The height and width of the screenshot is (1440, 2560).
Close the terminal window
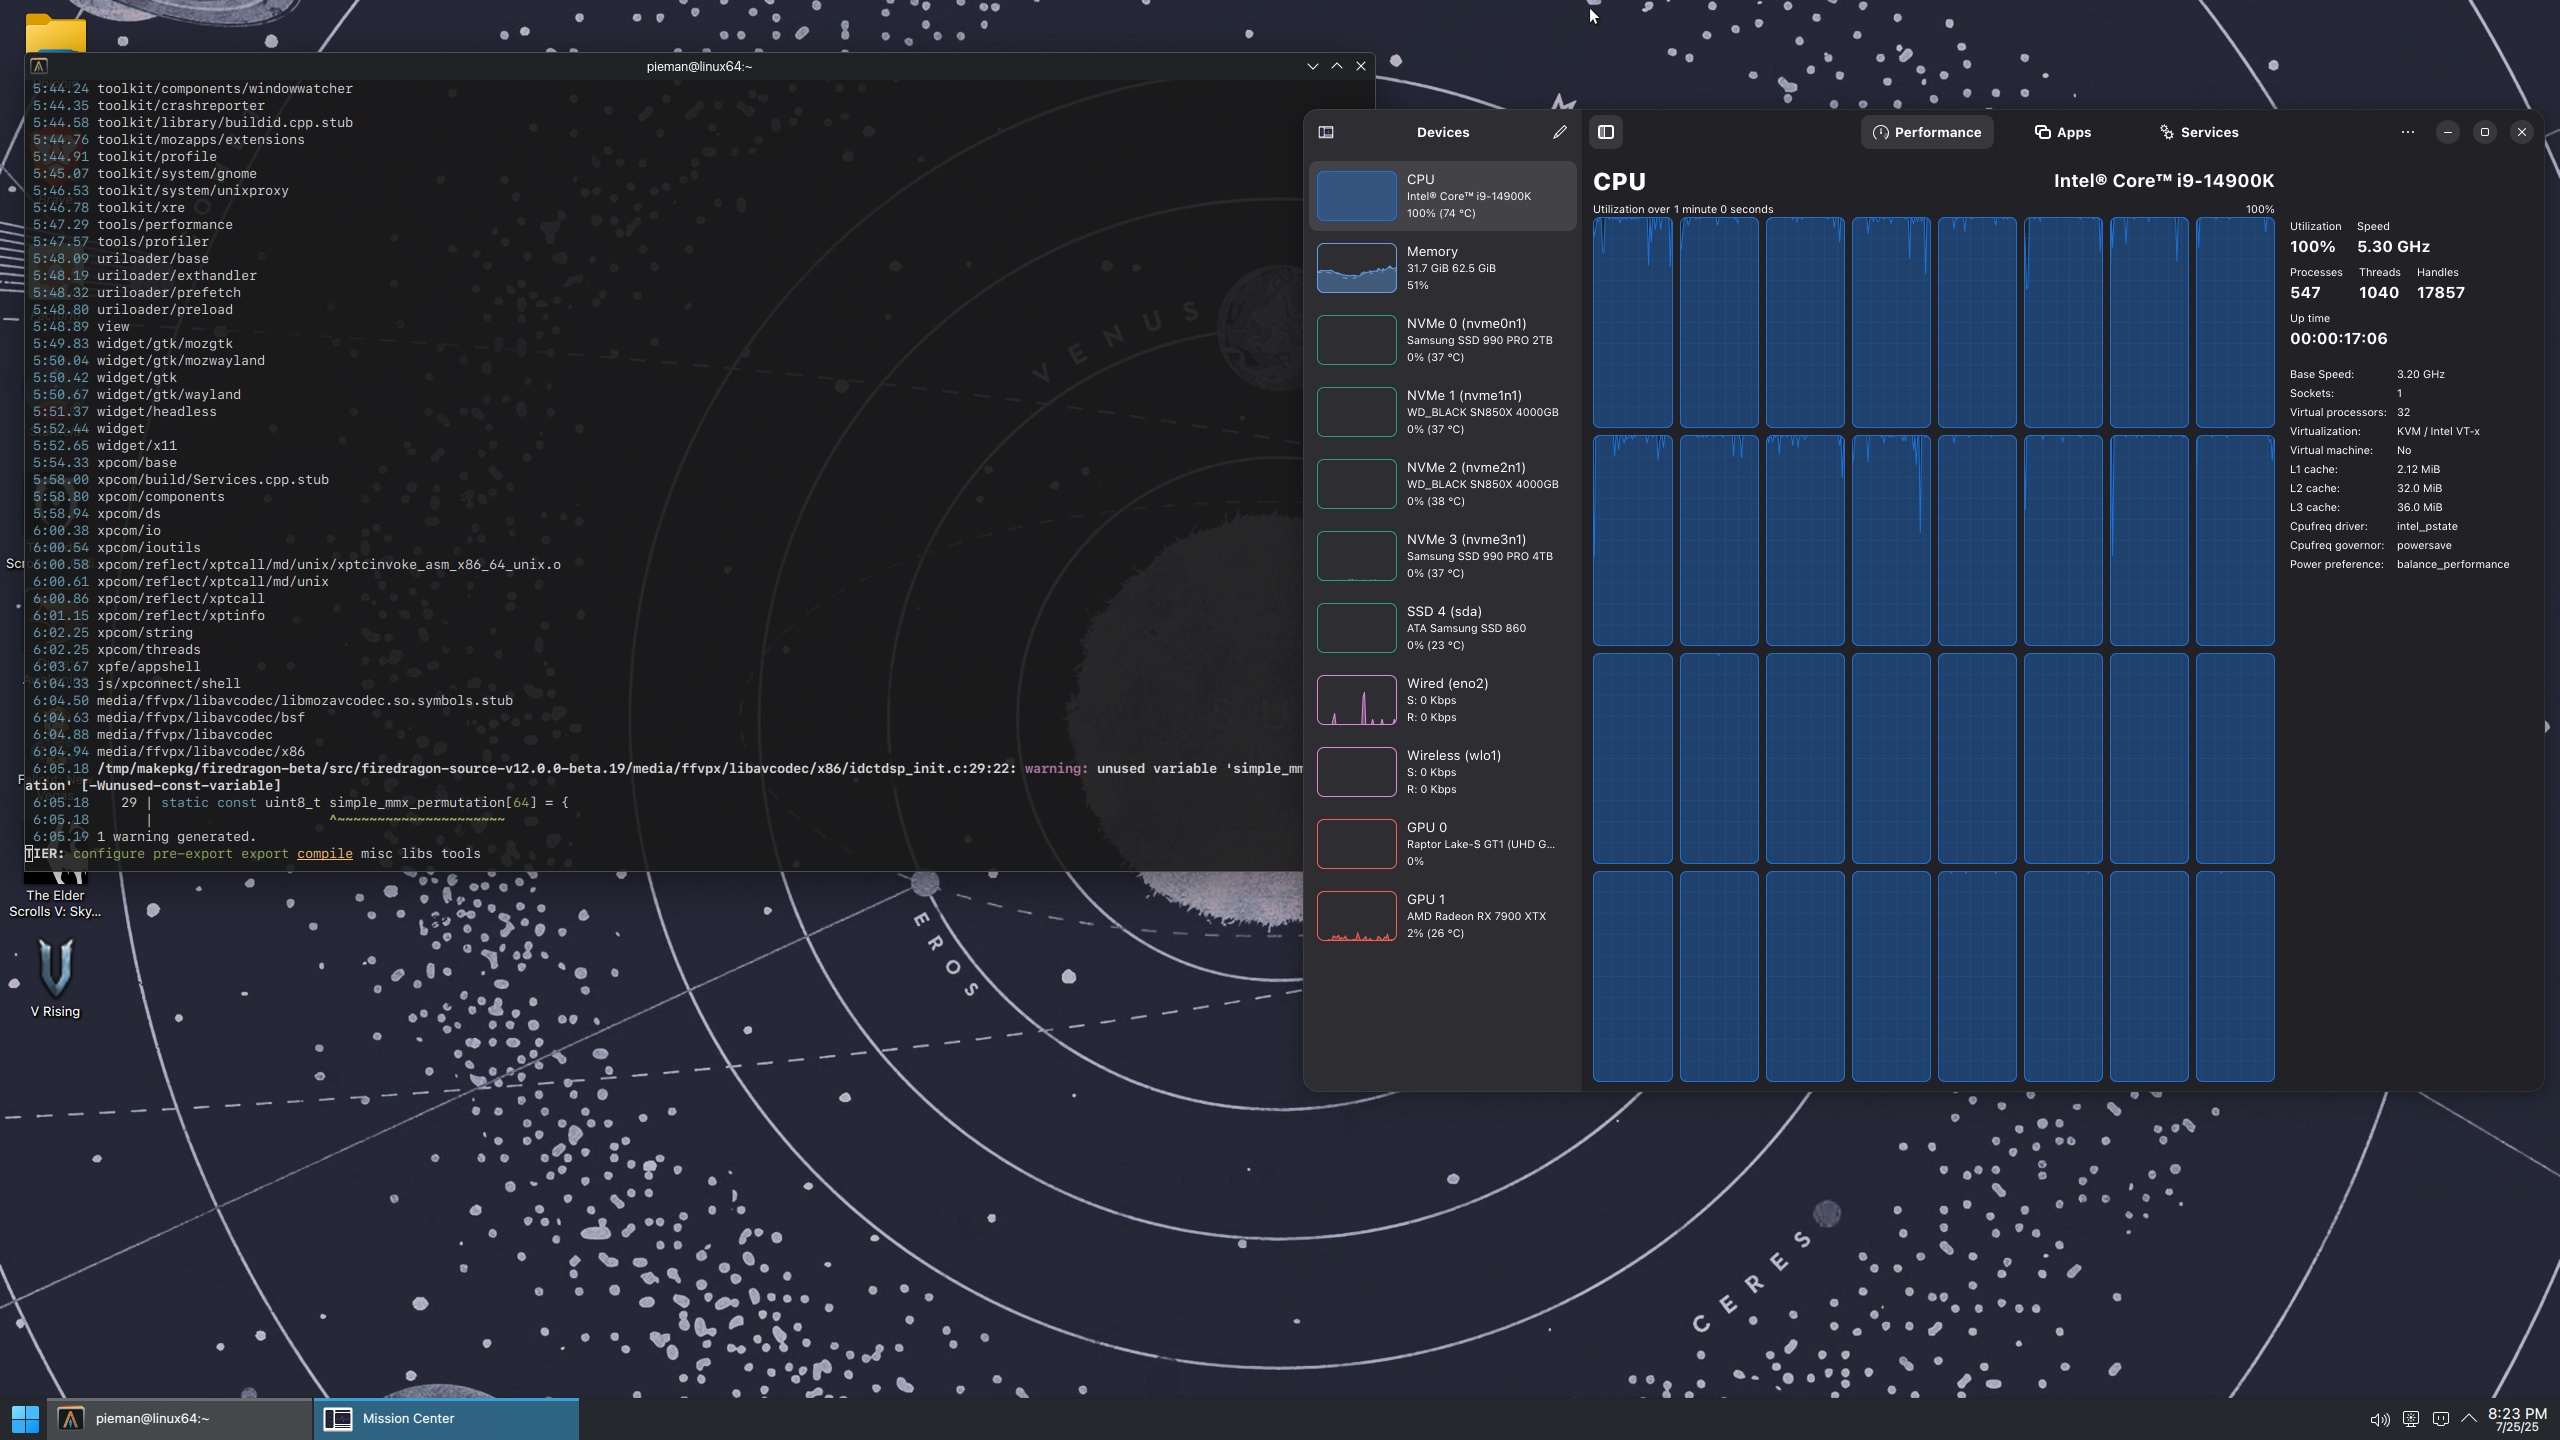pos(1360,66)
